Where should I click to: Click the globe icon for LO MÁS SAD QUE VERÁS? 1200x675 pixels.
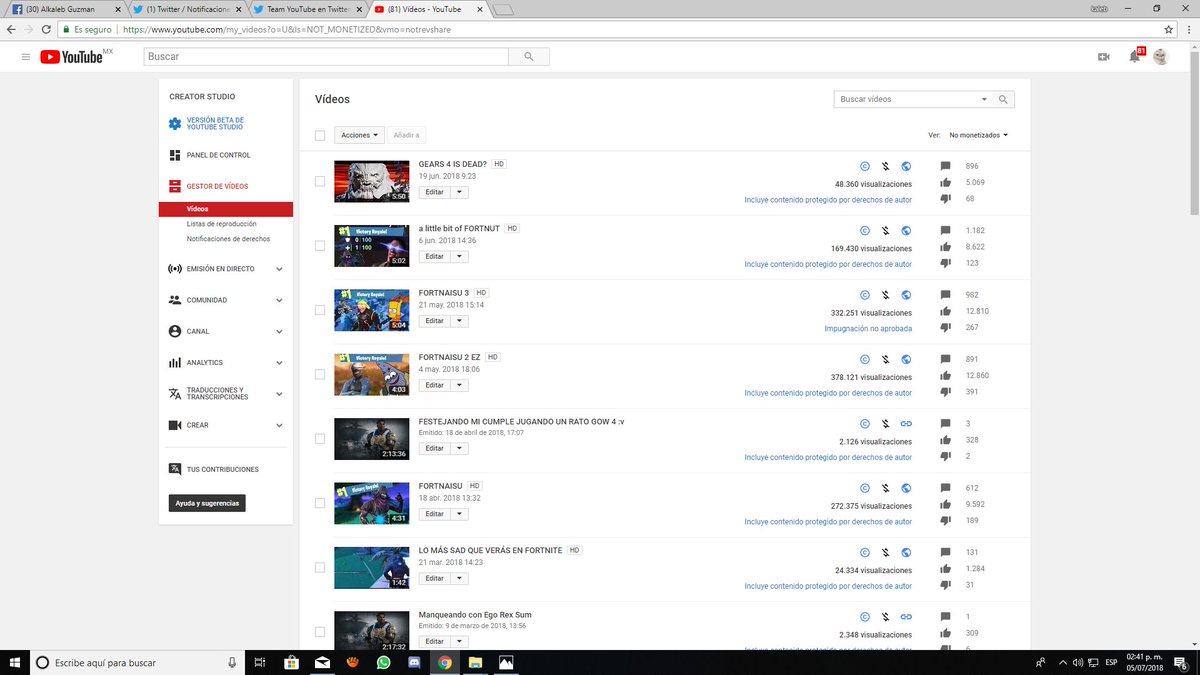(906, 552)
